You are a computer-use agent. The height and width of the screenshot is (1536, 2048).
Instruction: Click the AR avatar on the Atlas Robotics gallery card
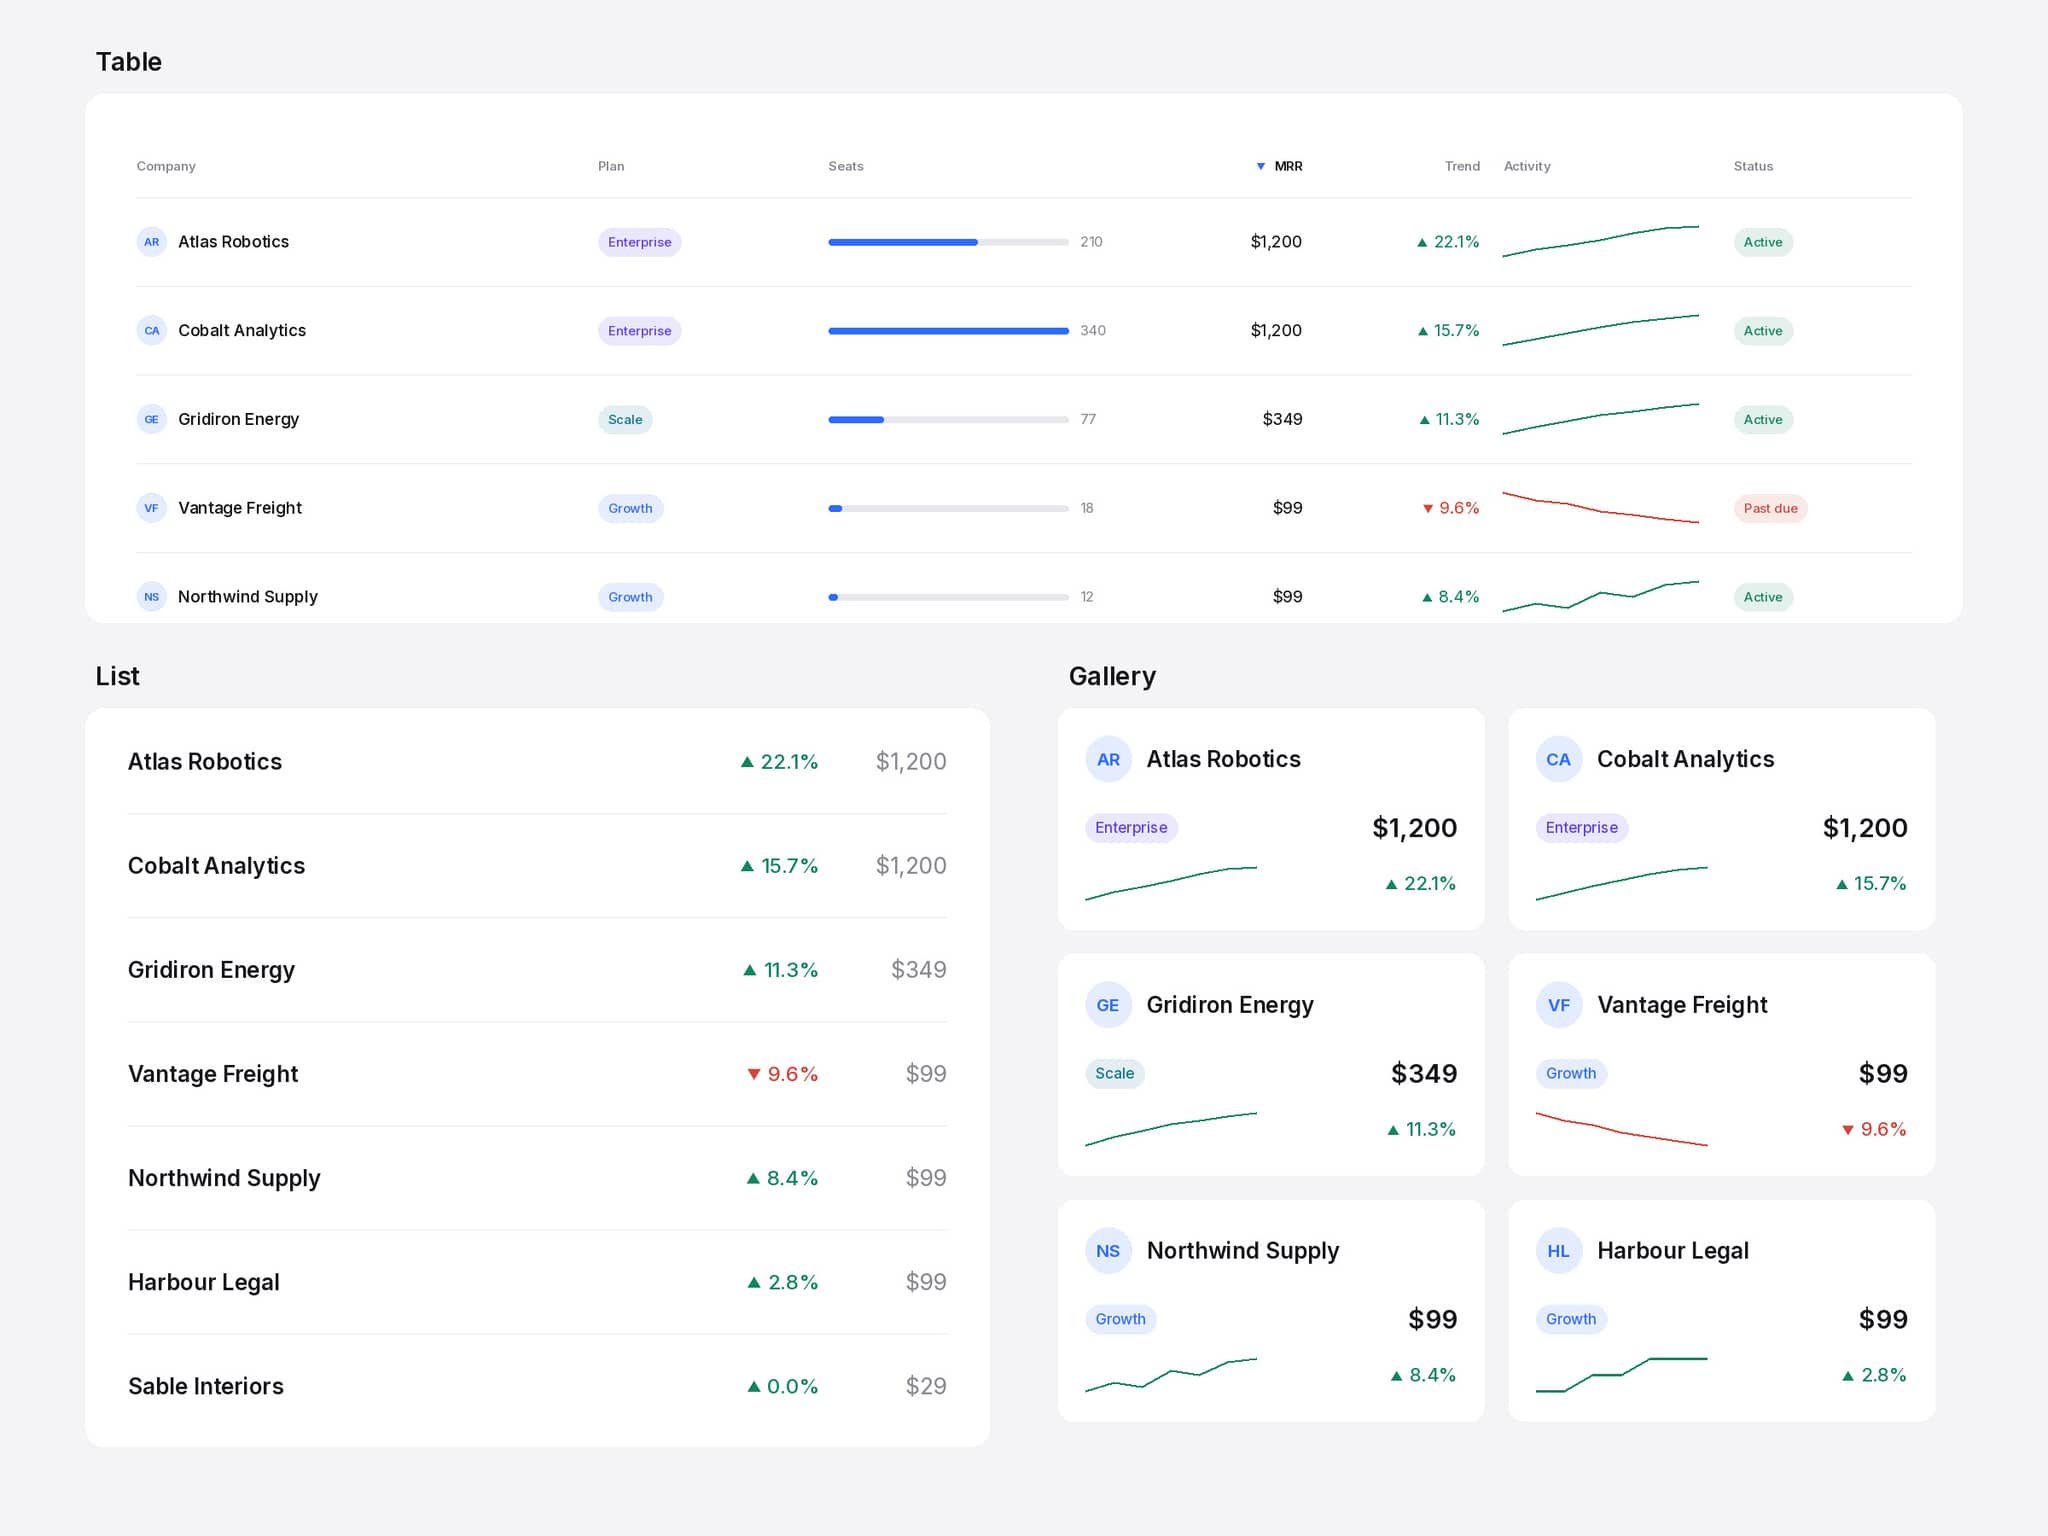pos(1108,759)
